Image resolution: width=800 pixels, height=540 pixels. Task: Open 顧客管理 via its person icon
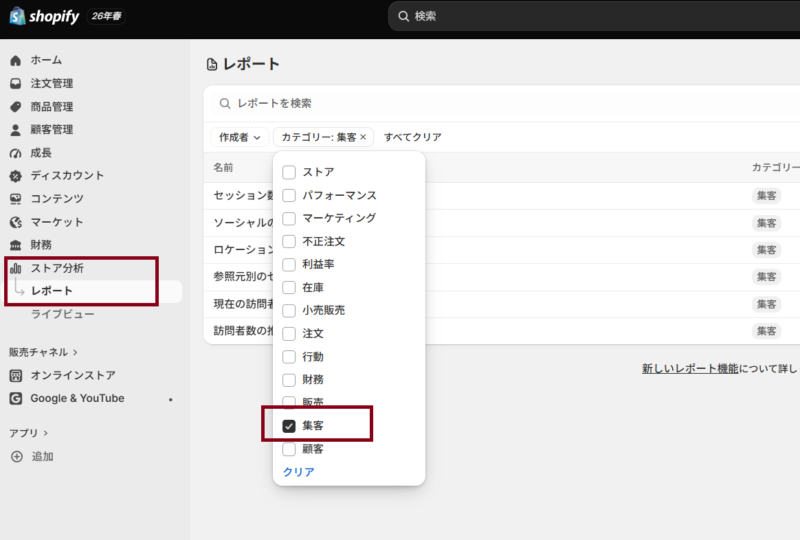(x=16, y=130)
